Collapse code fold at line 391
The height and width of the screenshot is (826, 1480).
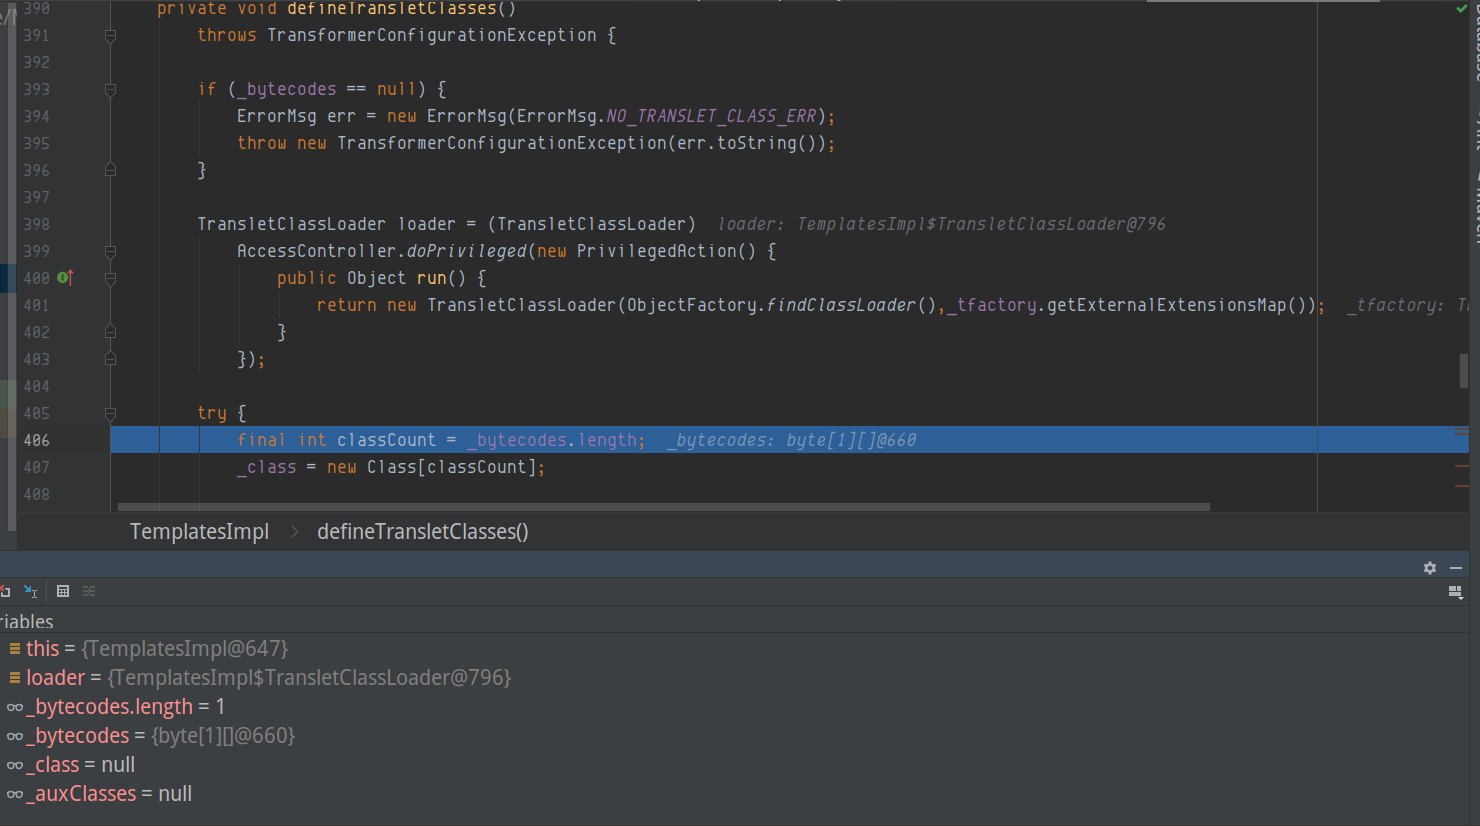110,36
